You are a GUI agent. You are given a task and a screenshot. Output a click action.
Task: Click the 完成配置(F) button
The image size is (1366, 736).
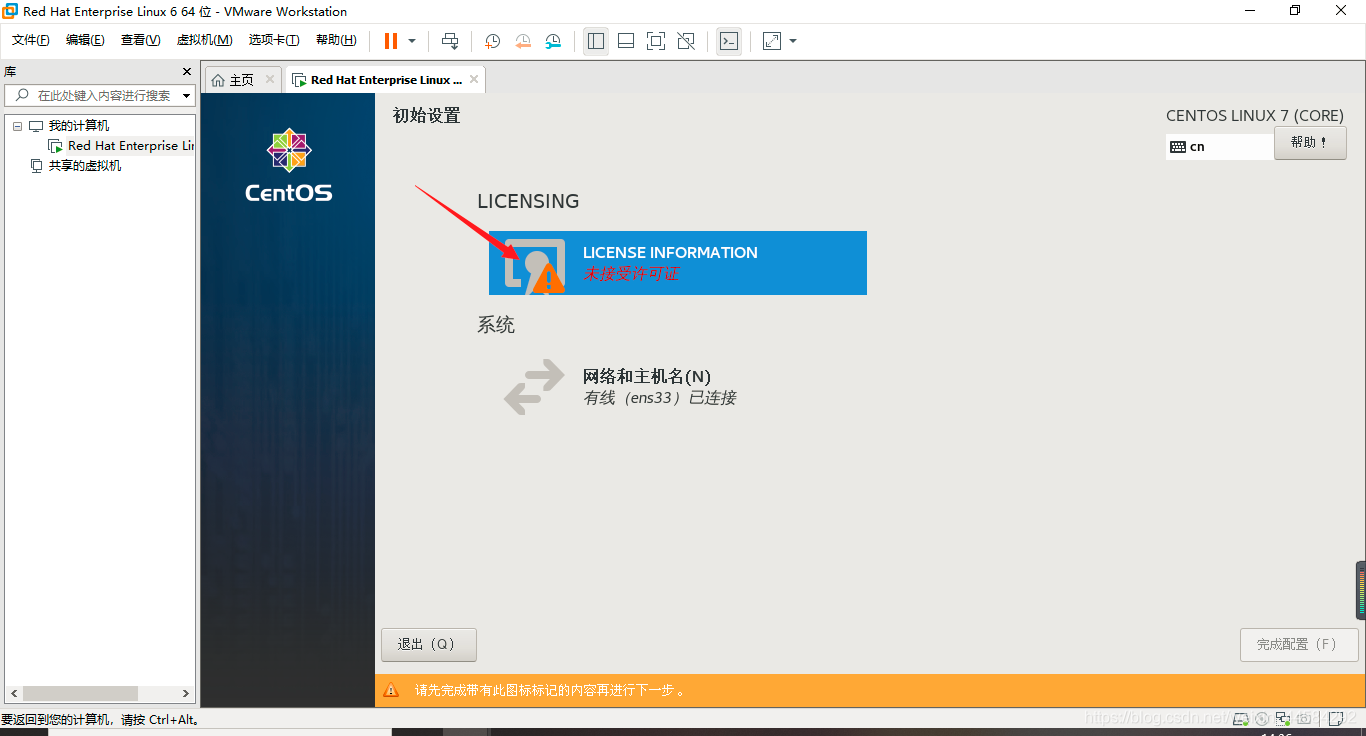click(x=1299, y=645)
